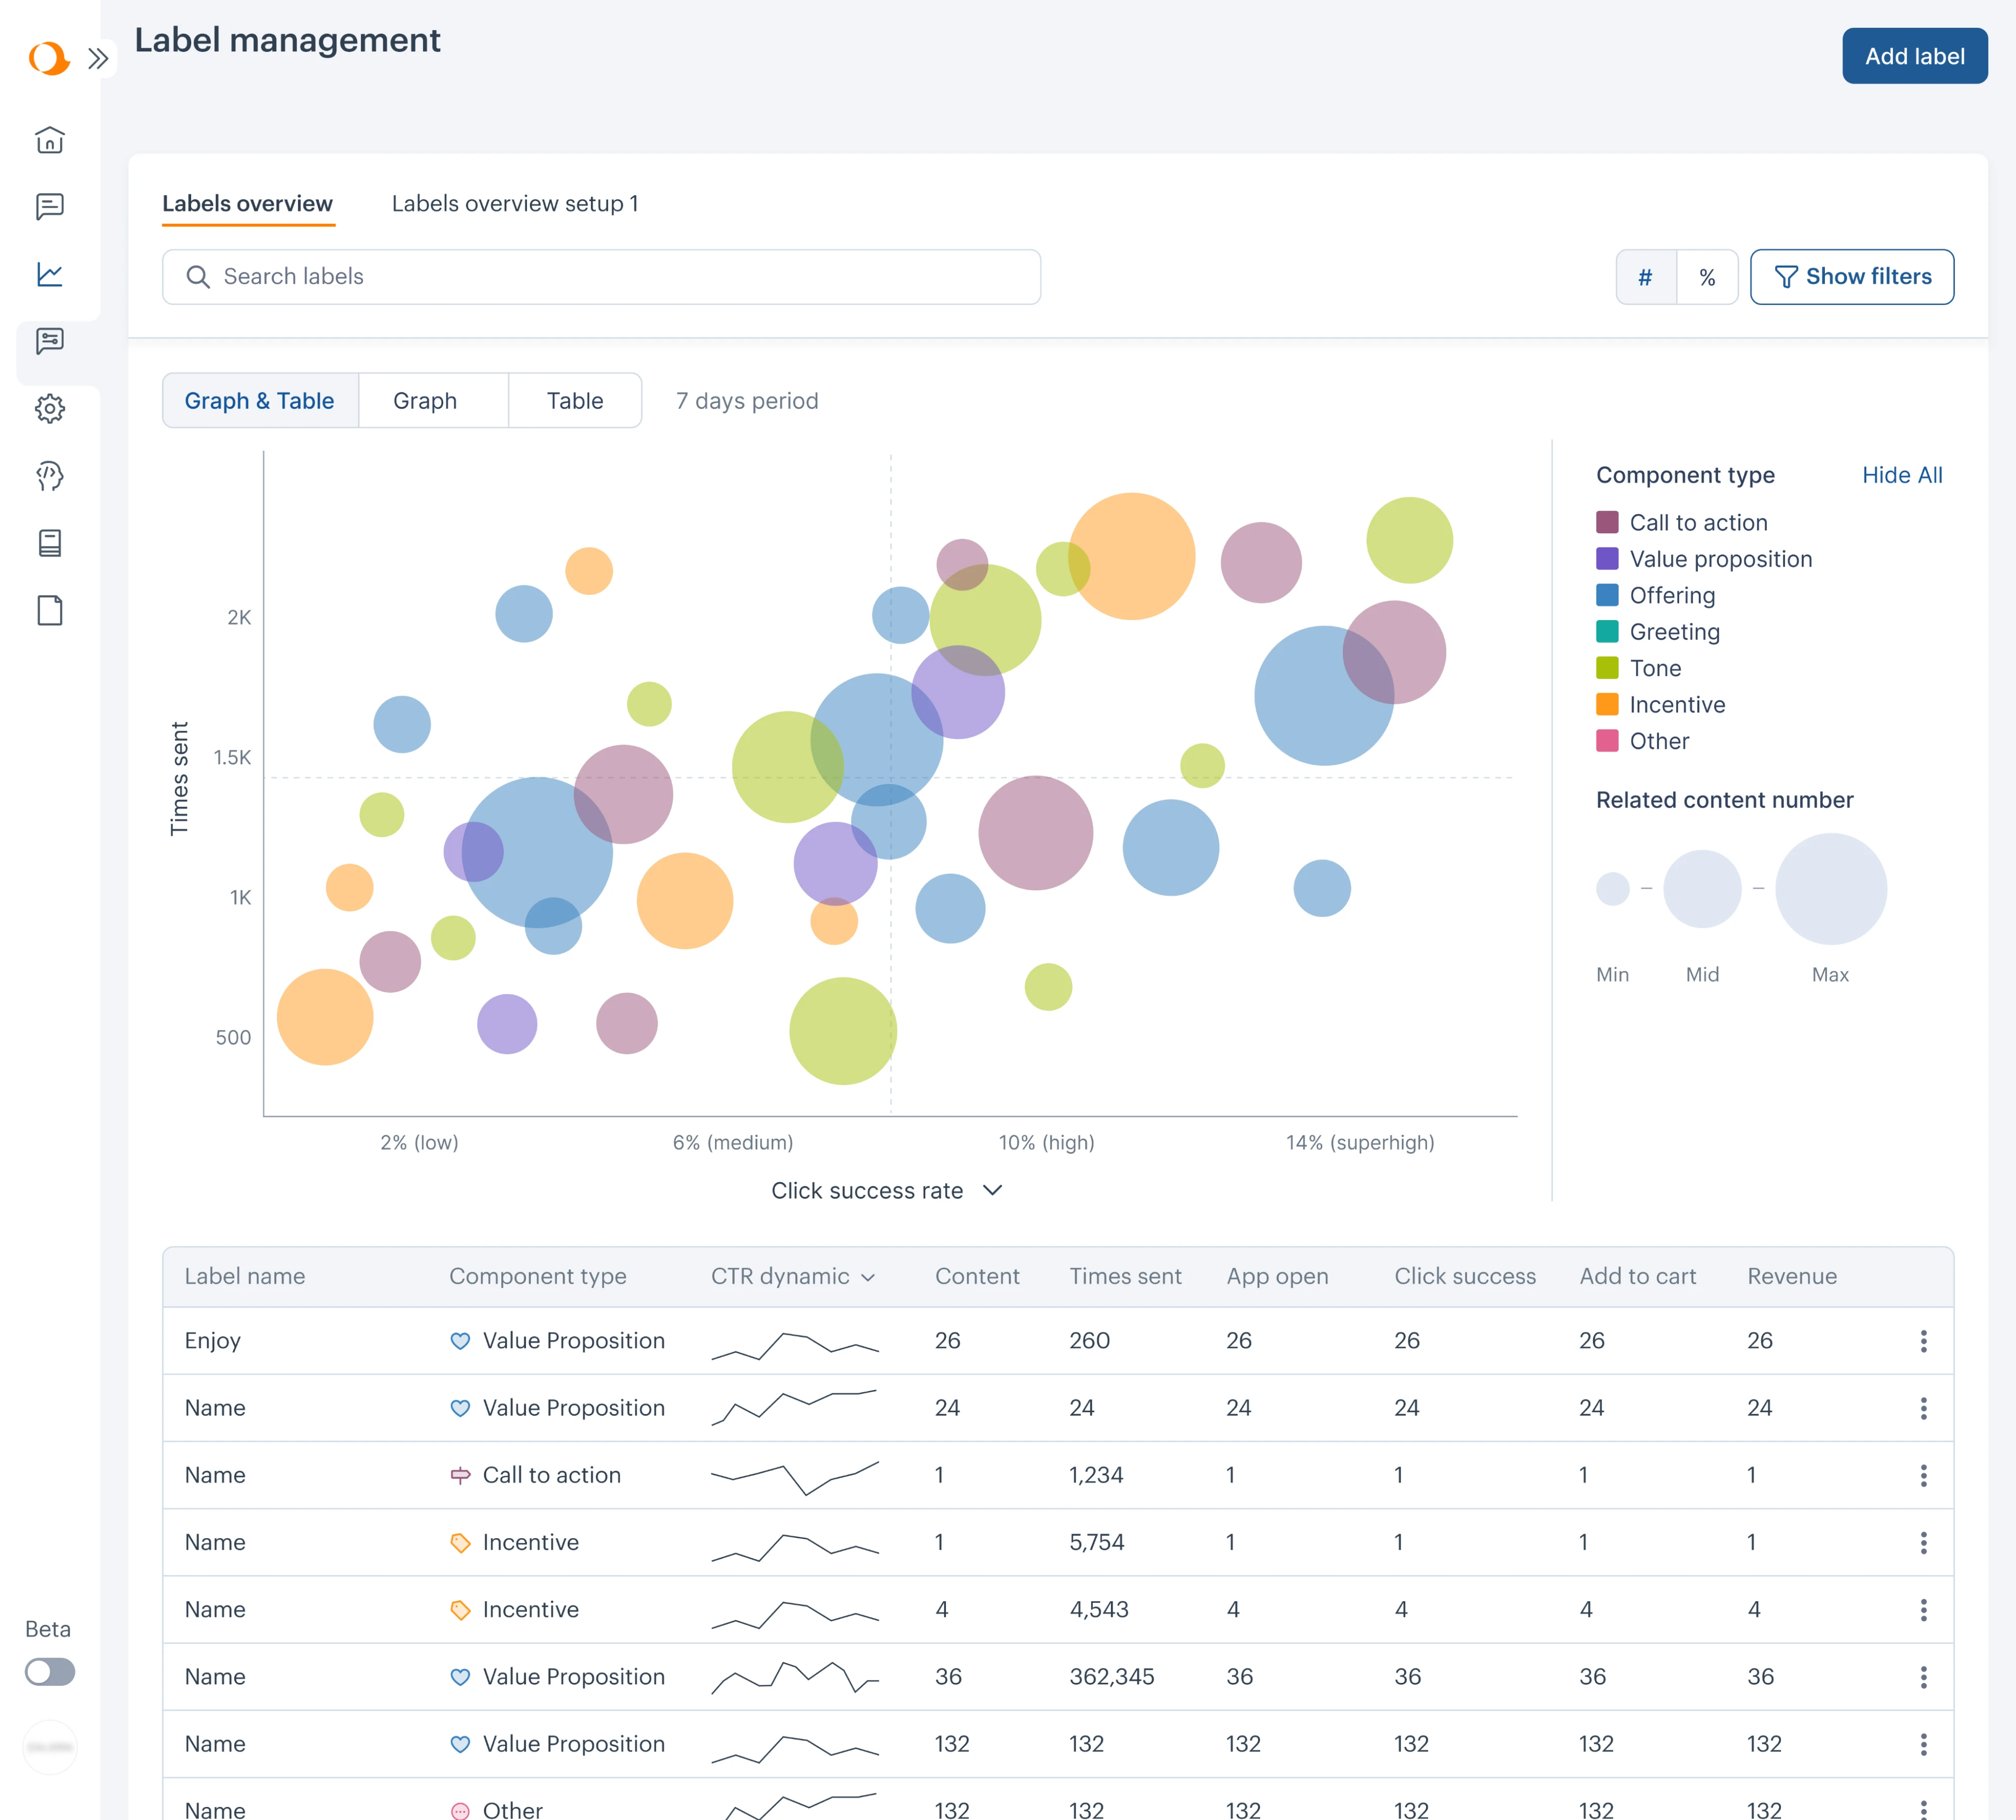Collapse the sidebar with the double-chevron icon
This screenshot has width=2016, height=1820.
coord(99,58)
